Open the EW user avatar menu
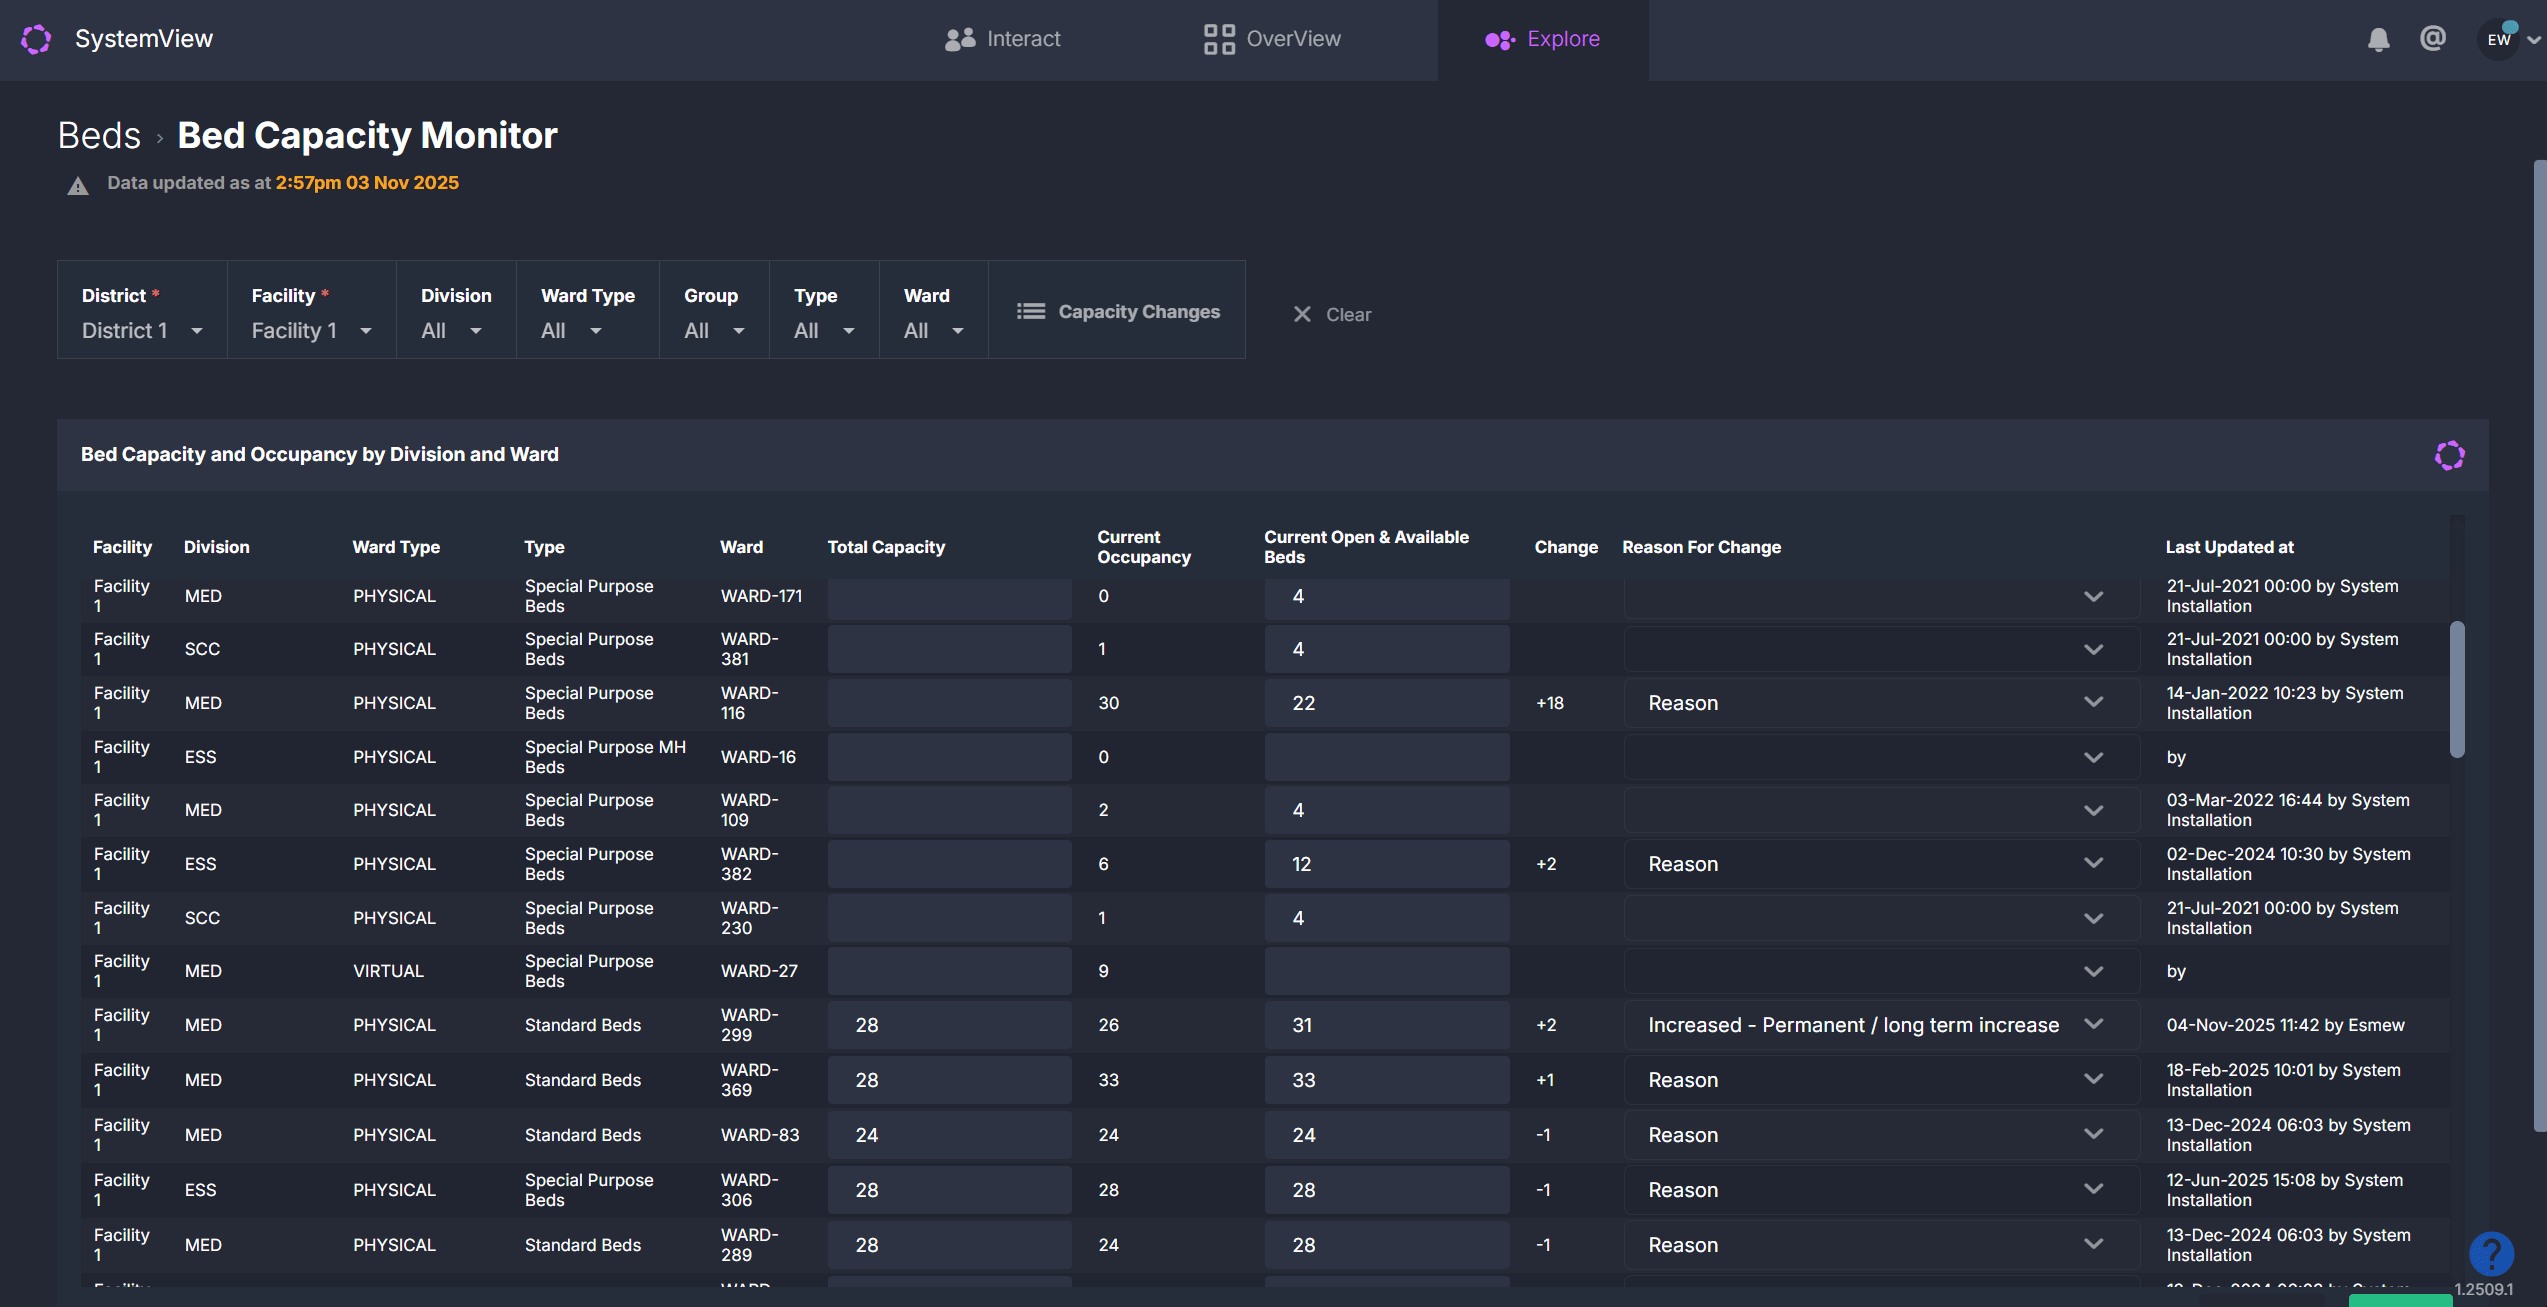The image size is (2547, 1307). pos(2499,40)
